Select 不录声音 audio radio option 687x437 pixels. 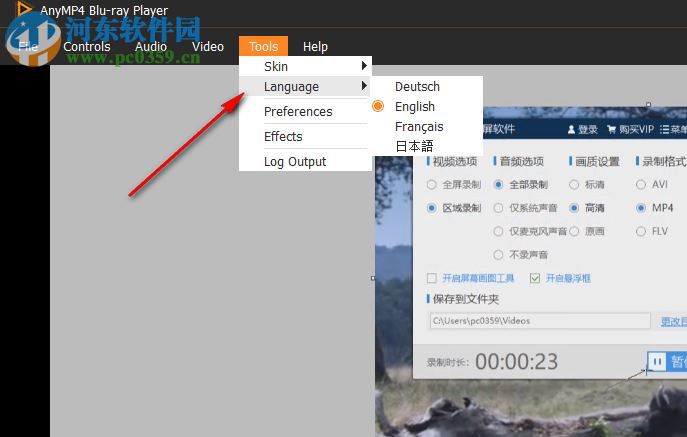click(498, 254)
